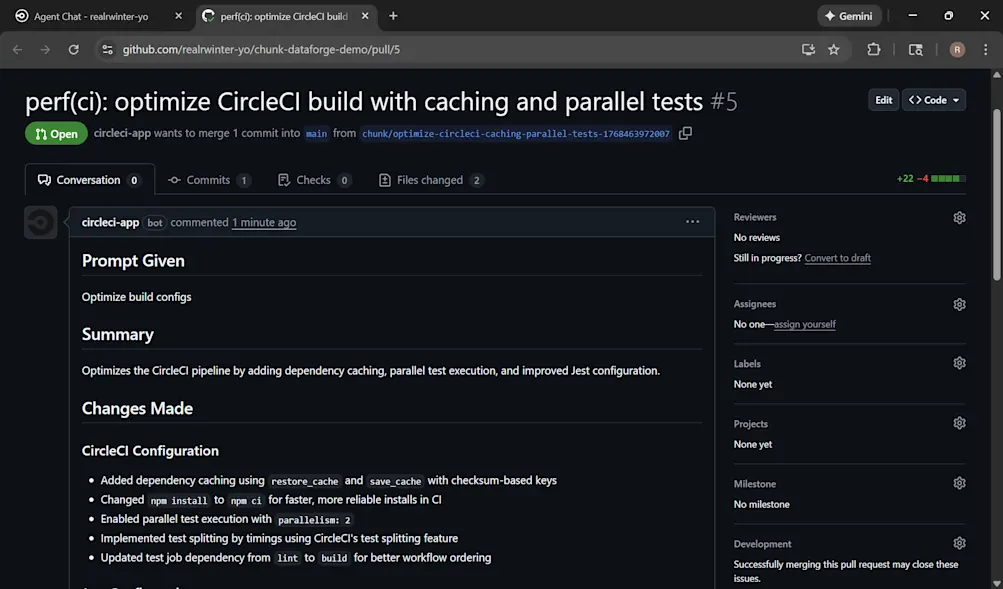Open the Milestone gear settings
This screenshot has width=1003, height=589.
point(959,483)
